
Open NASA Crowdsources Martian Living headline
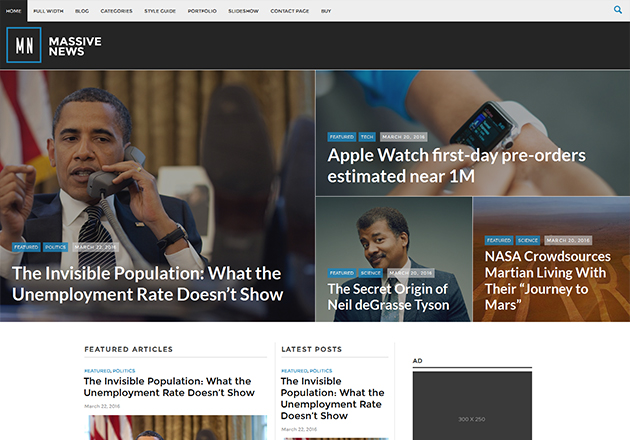[x=547, y=280]
